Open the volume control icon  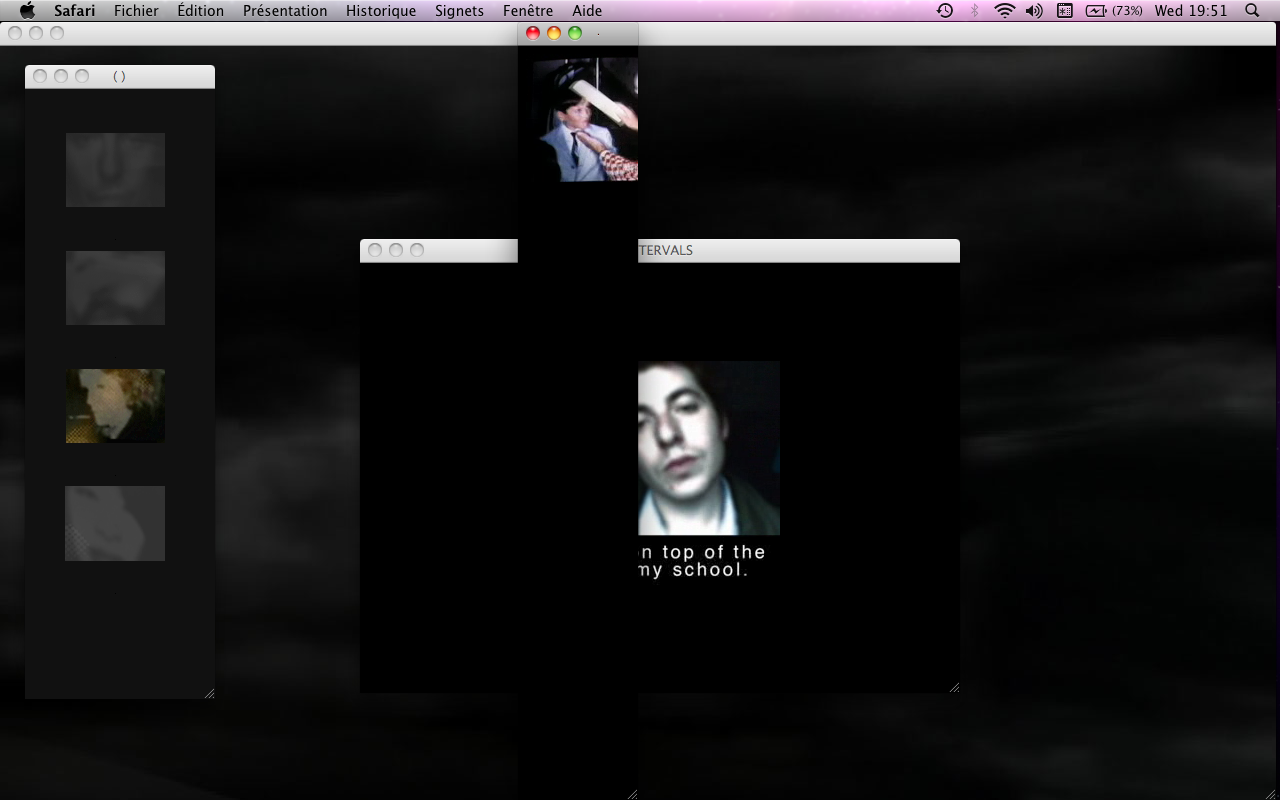tap(1034, 11)
